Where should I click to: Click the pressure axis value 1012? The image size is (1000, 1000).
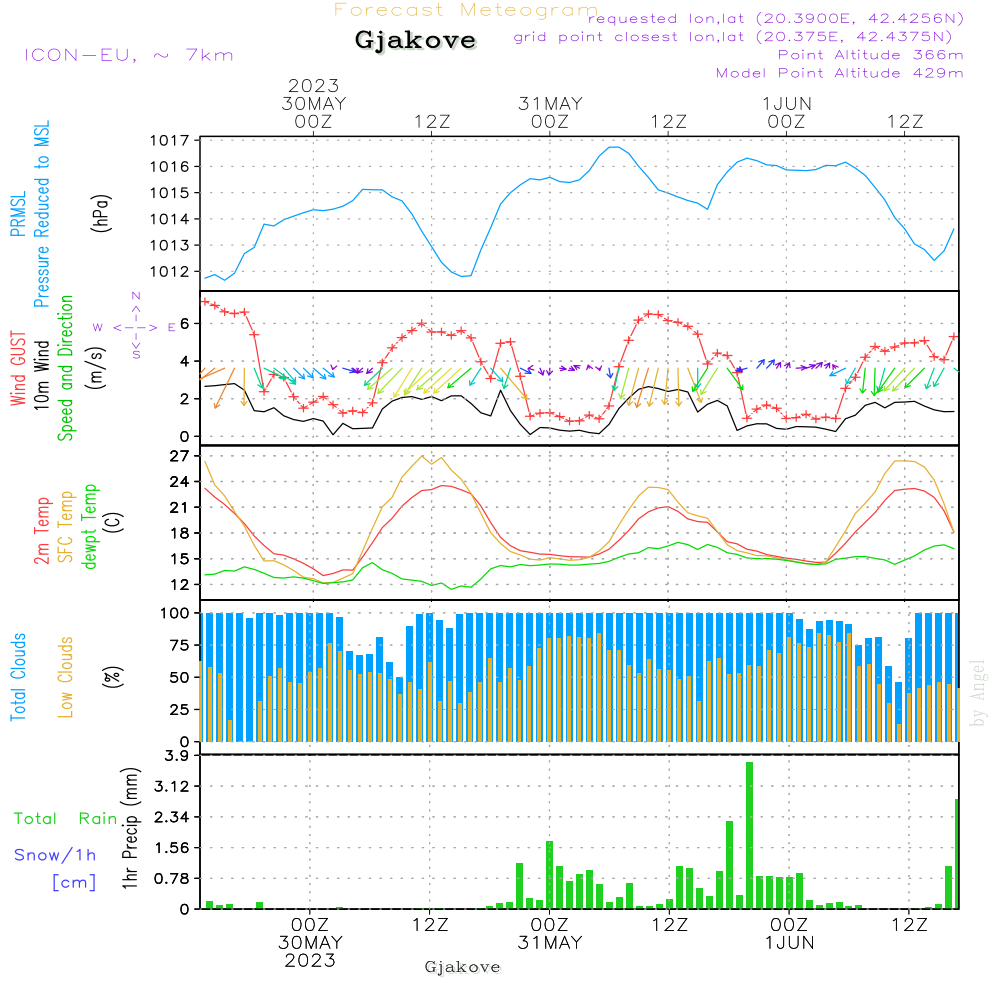coord(170,272)
